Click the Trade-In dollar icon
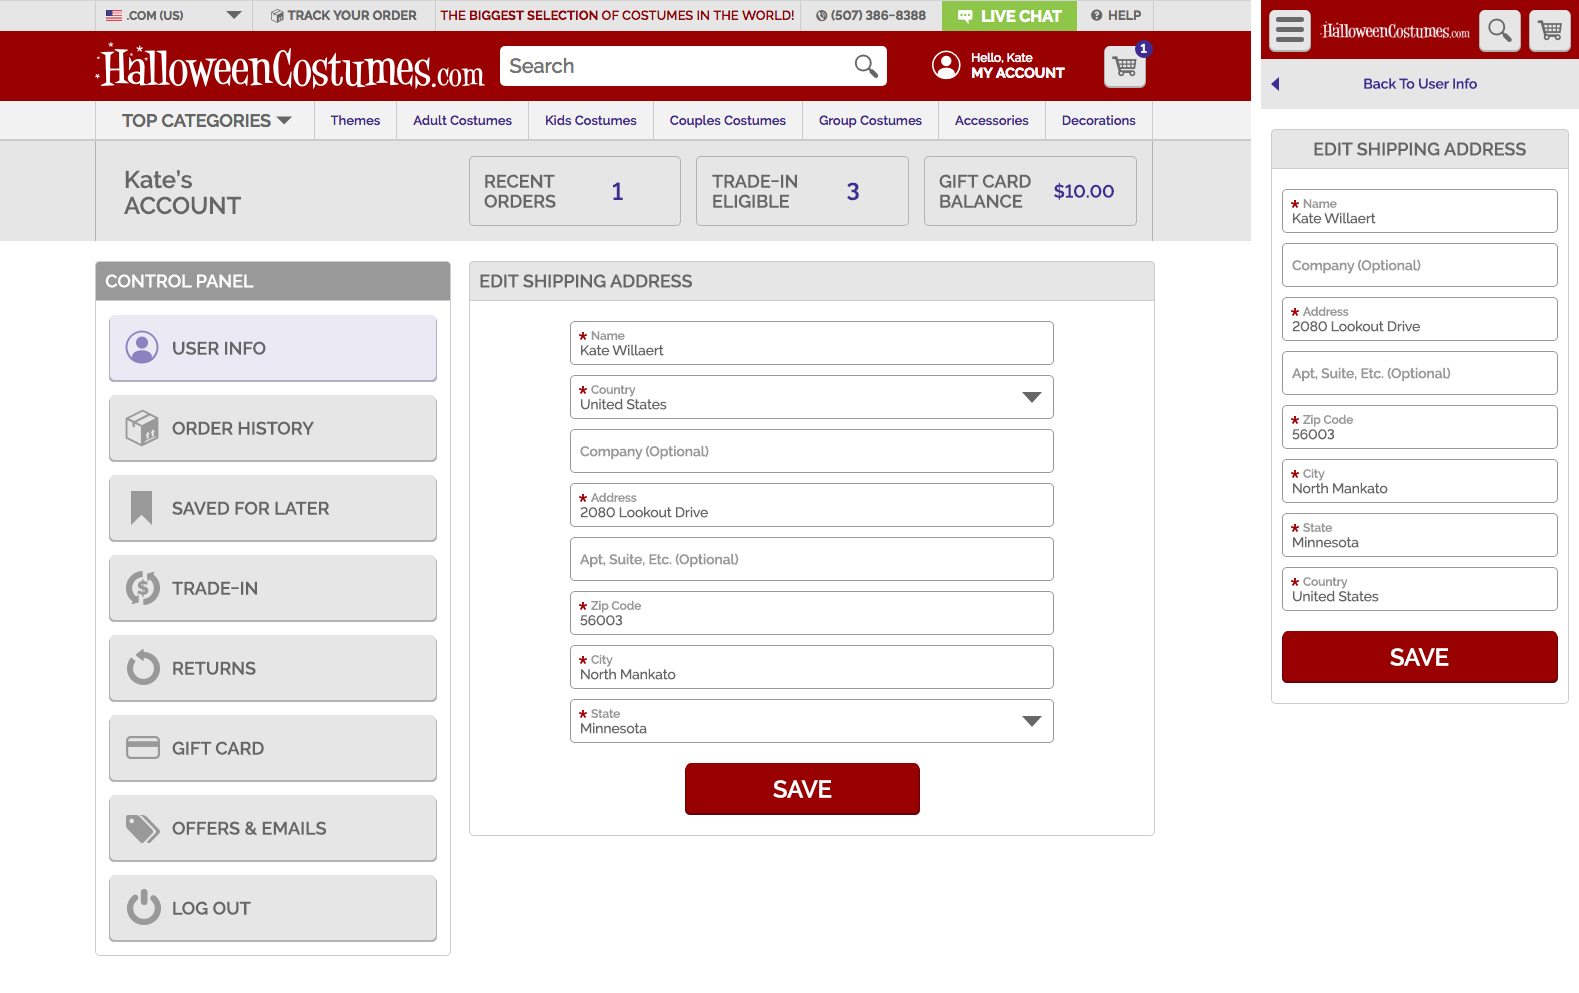The height and width of the screenshot is (993, 1579). point(142,588)
